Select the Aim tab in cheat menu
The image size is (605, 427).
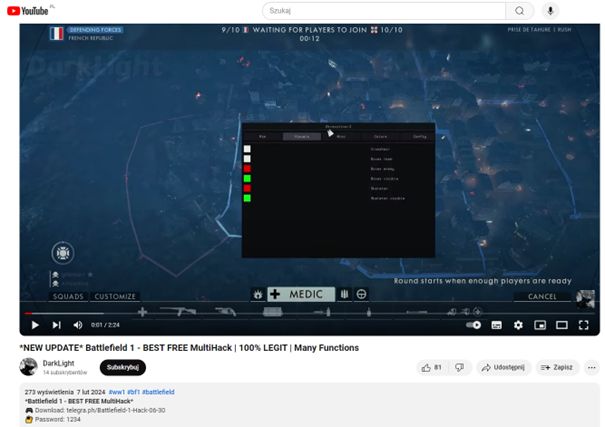(x=263, y=137)
